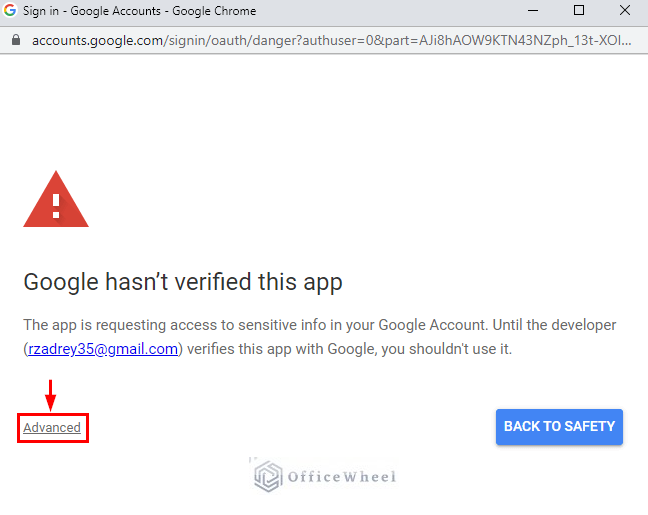Screen dimensions: 648x515
Task: Click the OfficeWheel watermark text
Action: tap(342, 477)
